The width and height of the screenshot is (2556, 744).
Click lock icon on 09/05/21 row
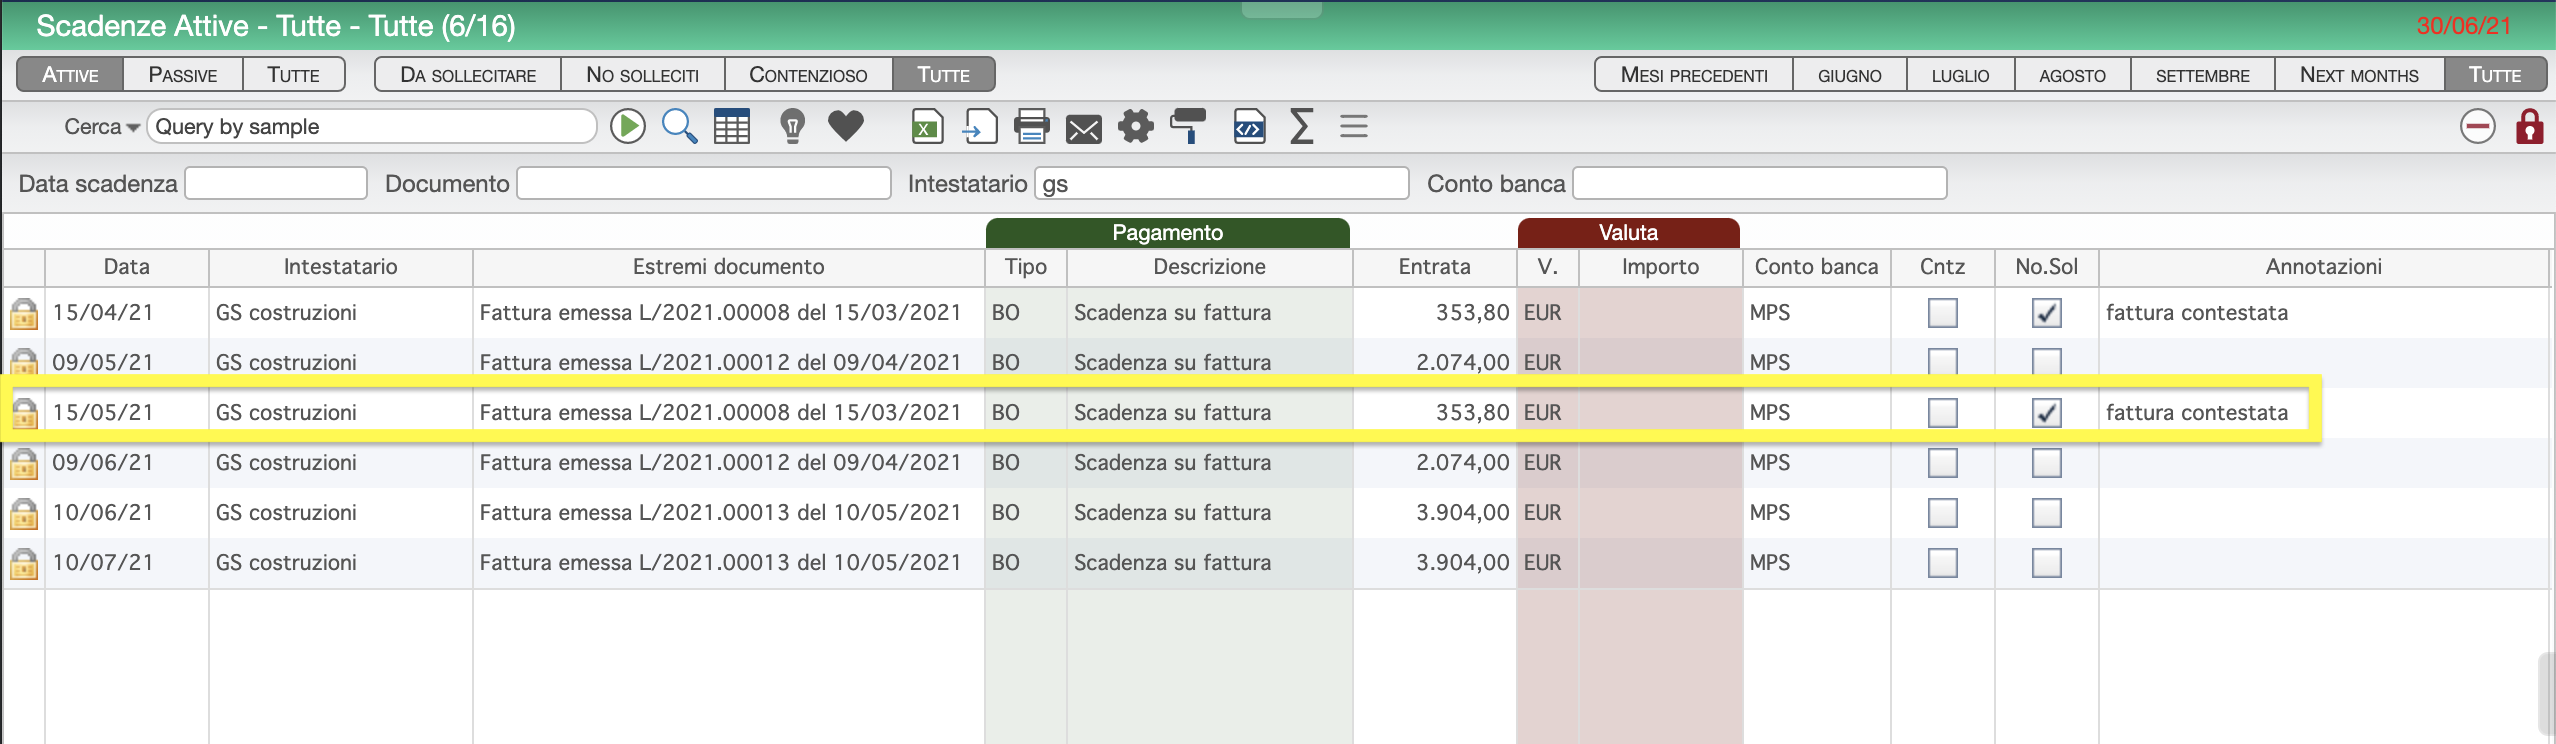(24, 362)
